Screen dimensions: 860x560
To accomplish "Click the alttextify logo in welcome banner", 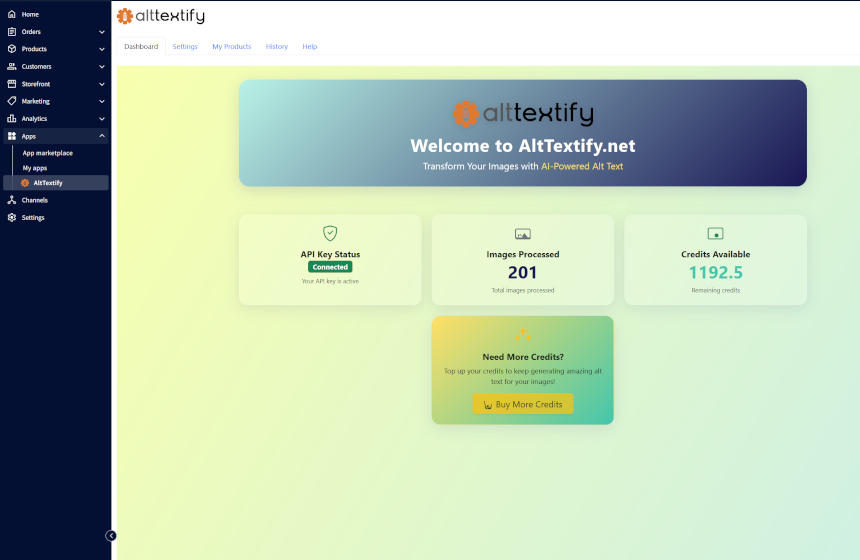I will 523,114.
